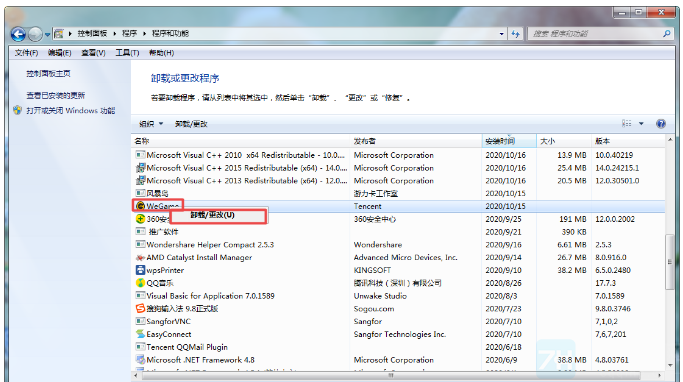
Task: Select the EasyConnect program name
Action: [169, 335]
